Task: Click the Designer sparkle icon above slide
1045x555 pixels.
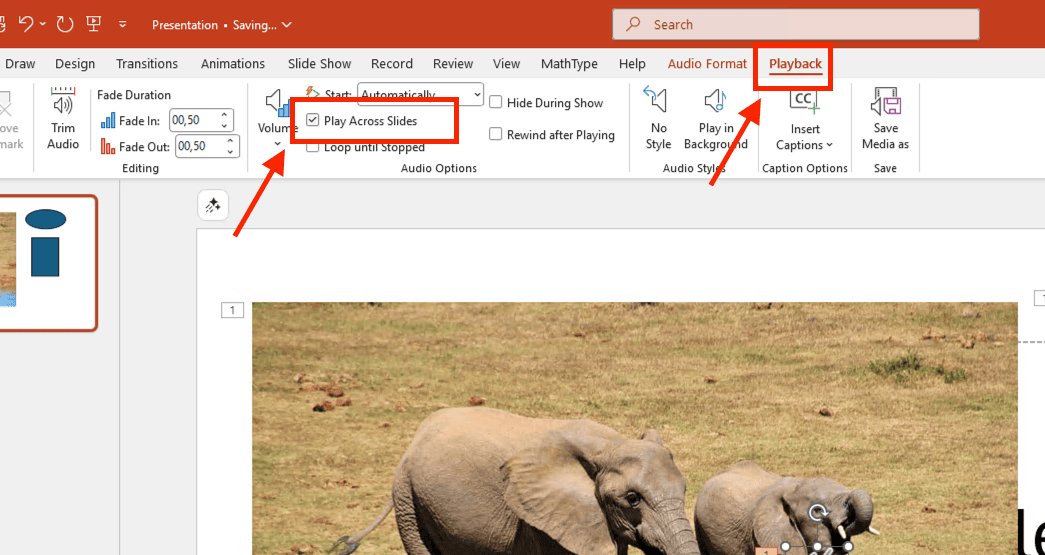Action: coord(213,205)
